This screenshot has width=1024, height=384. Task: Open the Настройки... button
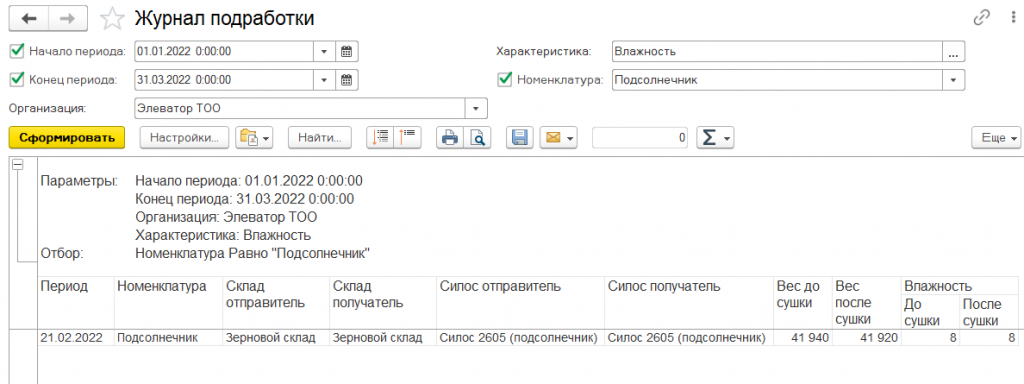tap(184, 138)
